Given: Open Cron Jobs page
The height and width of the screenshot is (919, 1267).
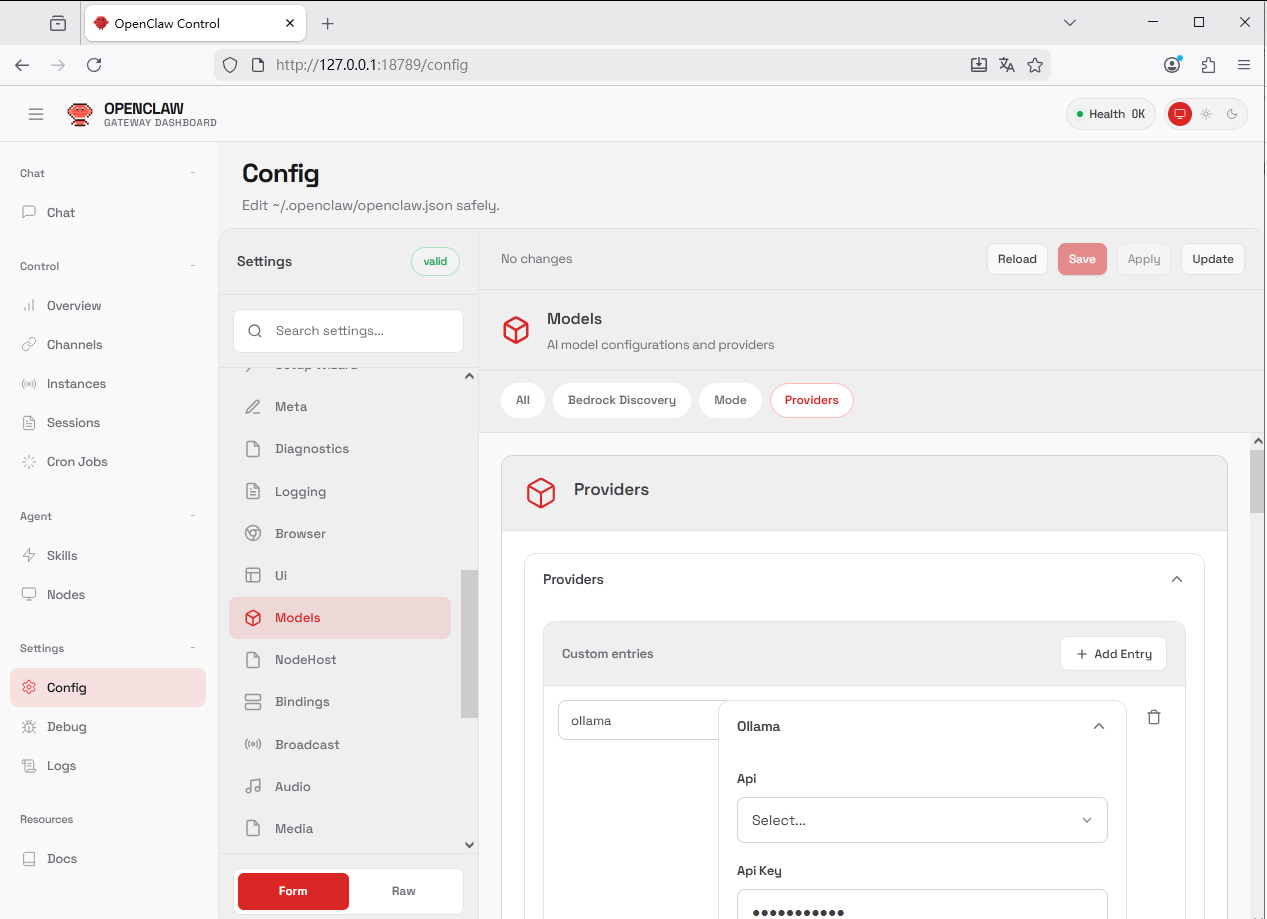Looking at the screenshot, I should point(108,461).
